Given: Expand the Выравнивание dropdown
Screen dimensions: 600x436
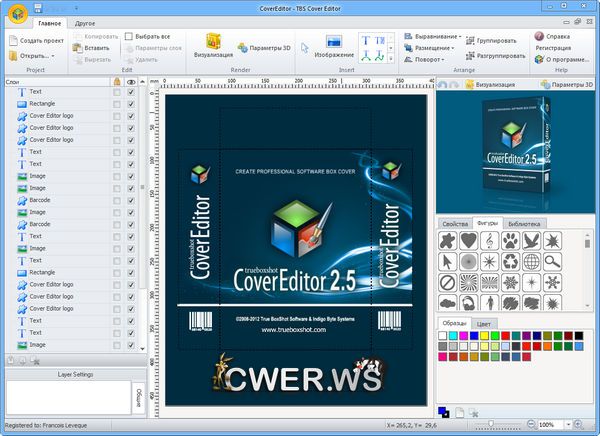Looking at the screenshot, I should tap(433, 36).
